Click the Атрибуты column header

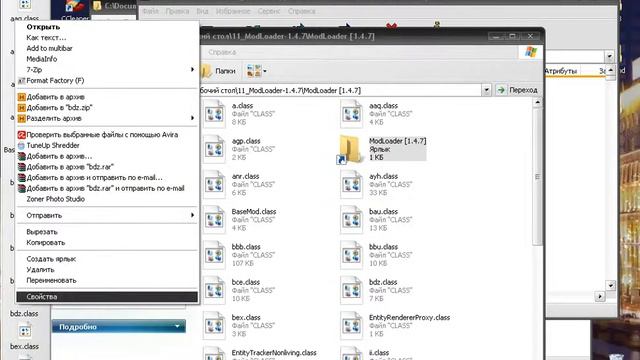point(560,71)
